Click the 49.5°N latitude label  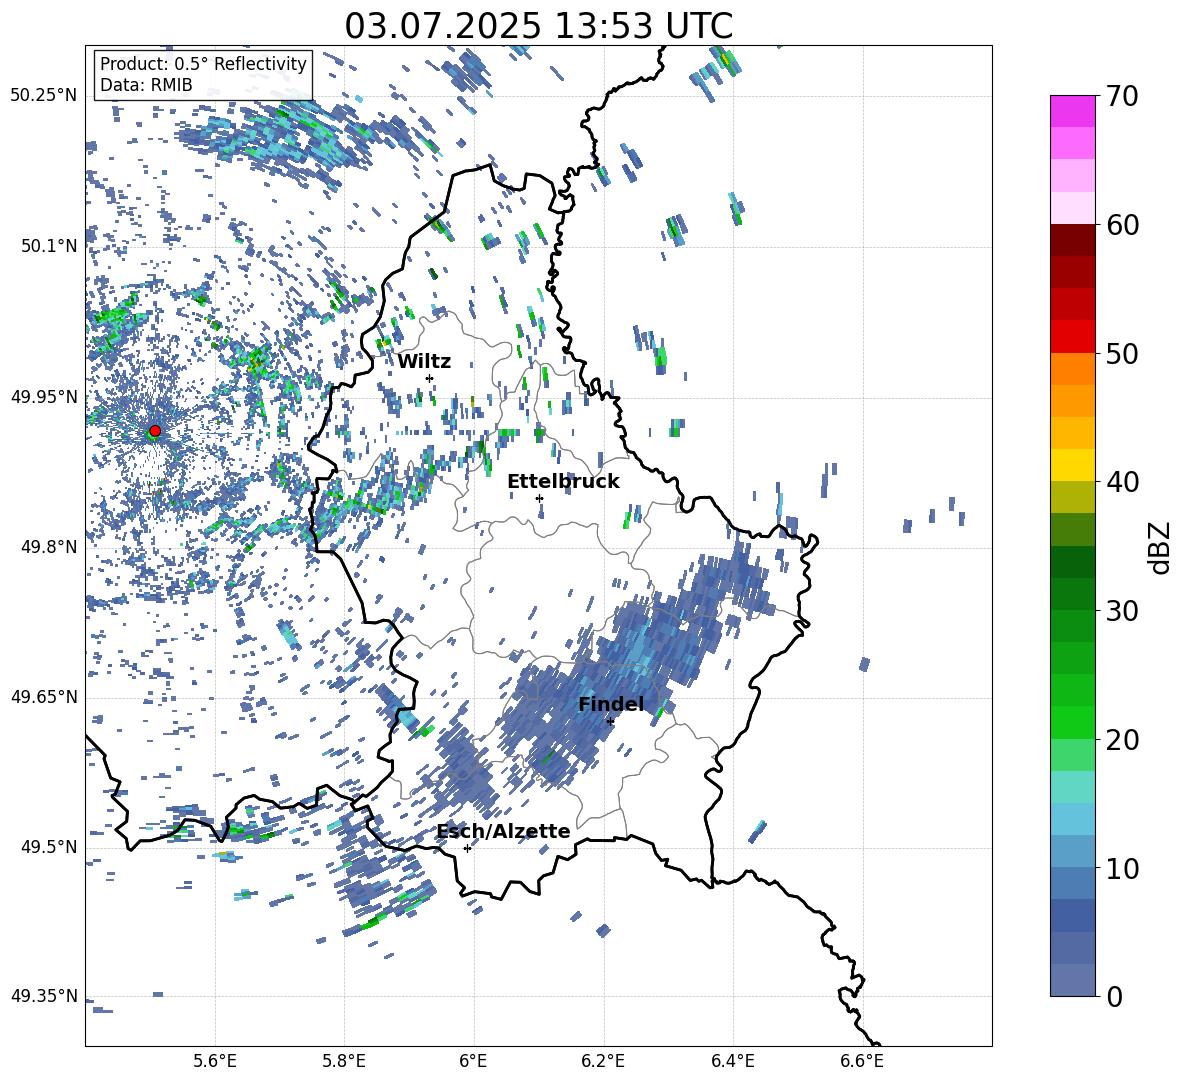51,847
